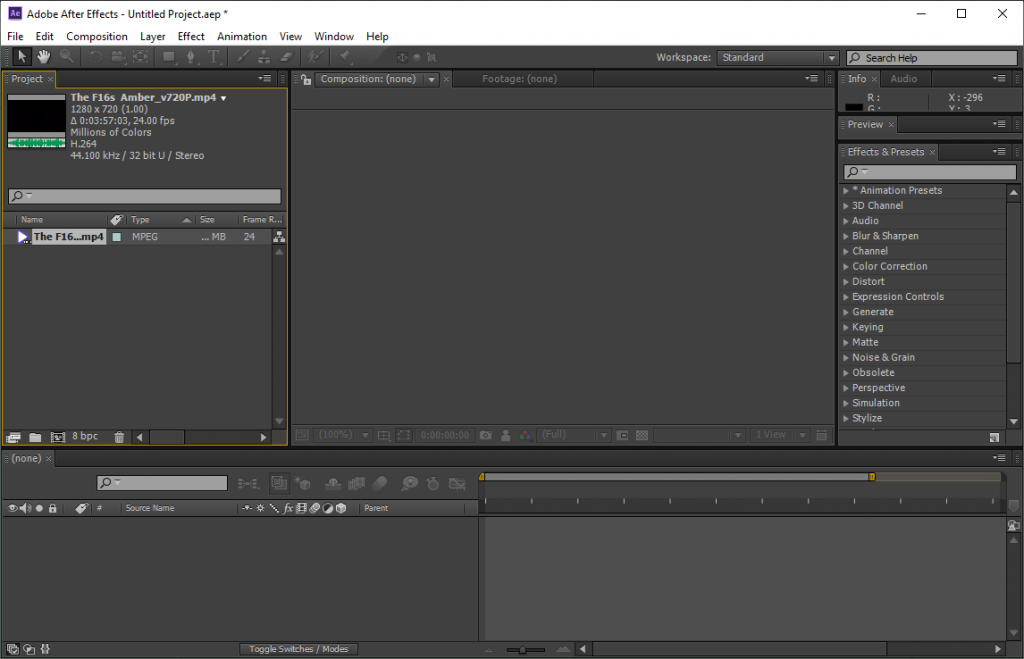Screen dimensions: 1024x659
Task: Select The F16...mp4 footage item
Action: tap(68, 236)
